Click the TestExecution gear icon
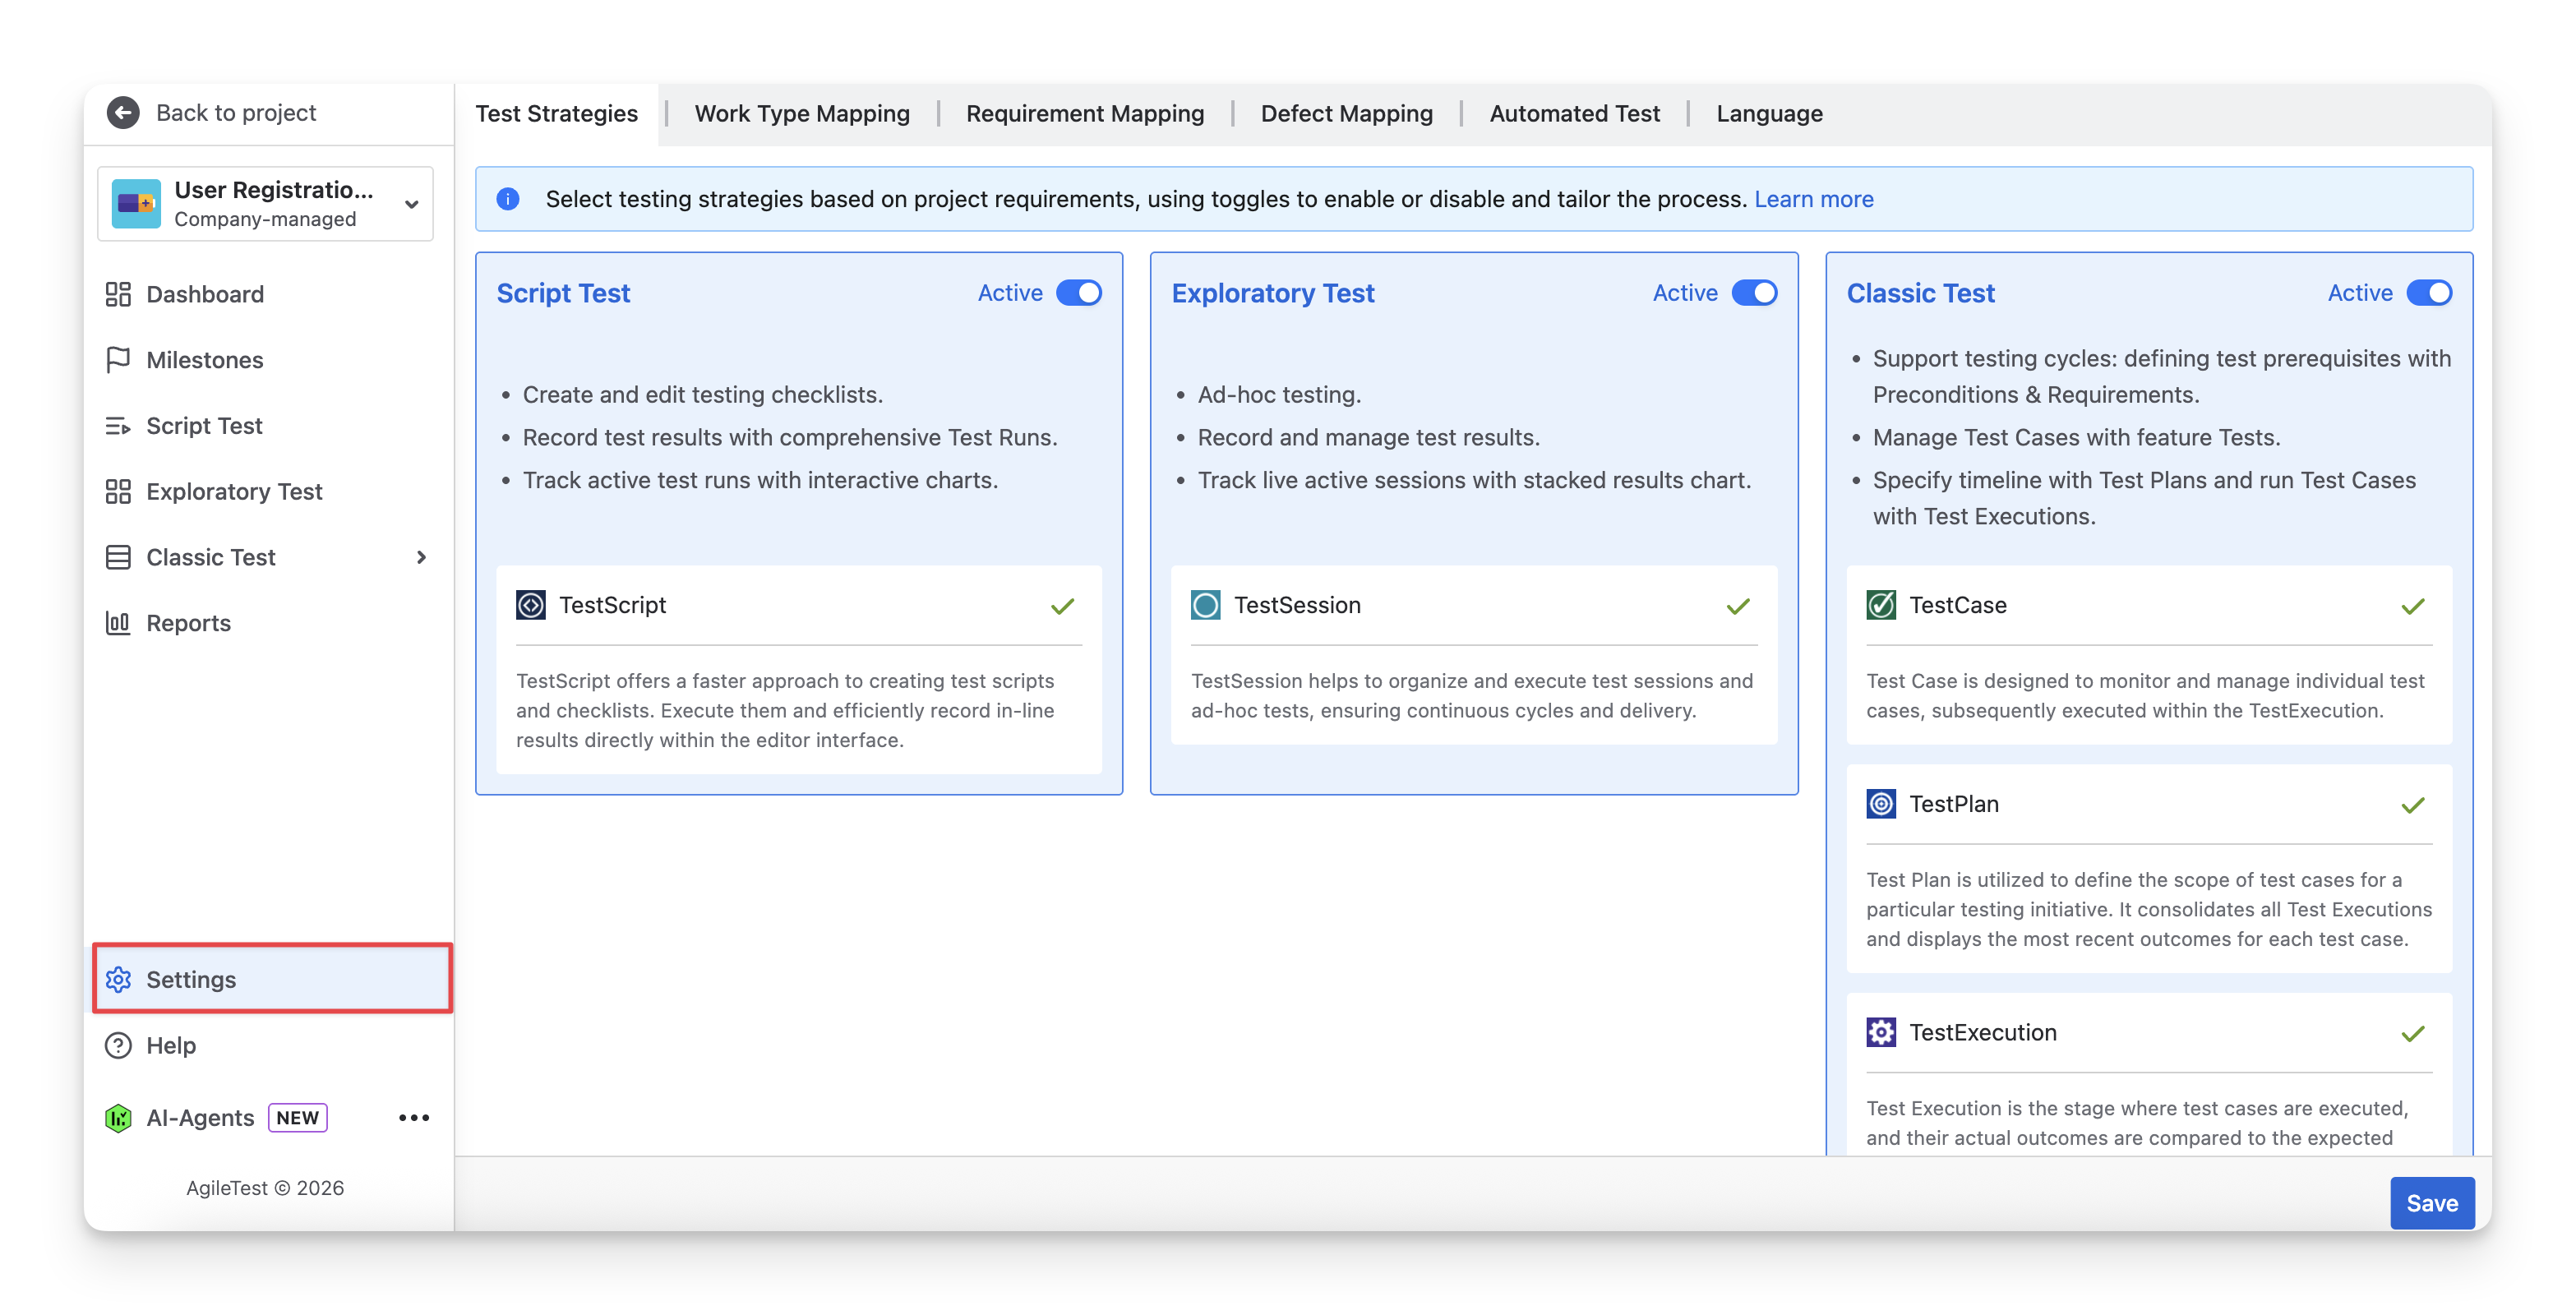Viewport: 2576px width, 1315px height. point(1881,1032)
